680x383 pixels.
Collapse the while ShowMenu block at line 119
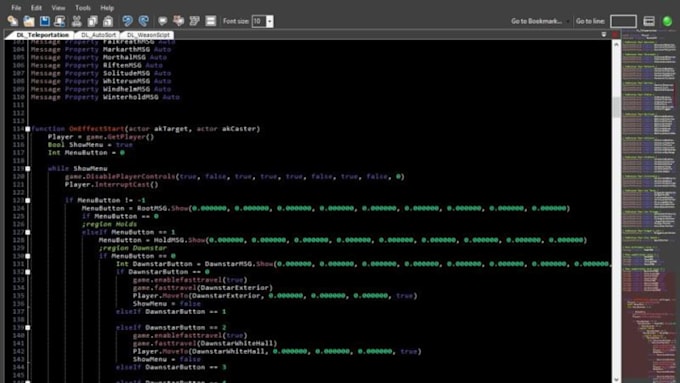[28, 168]
